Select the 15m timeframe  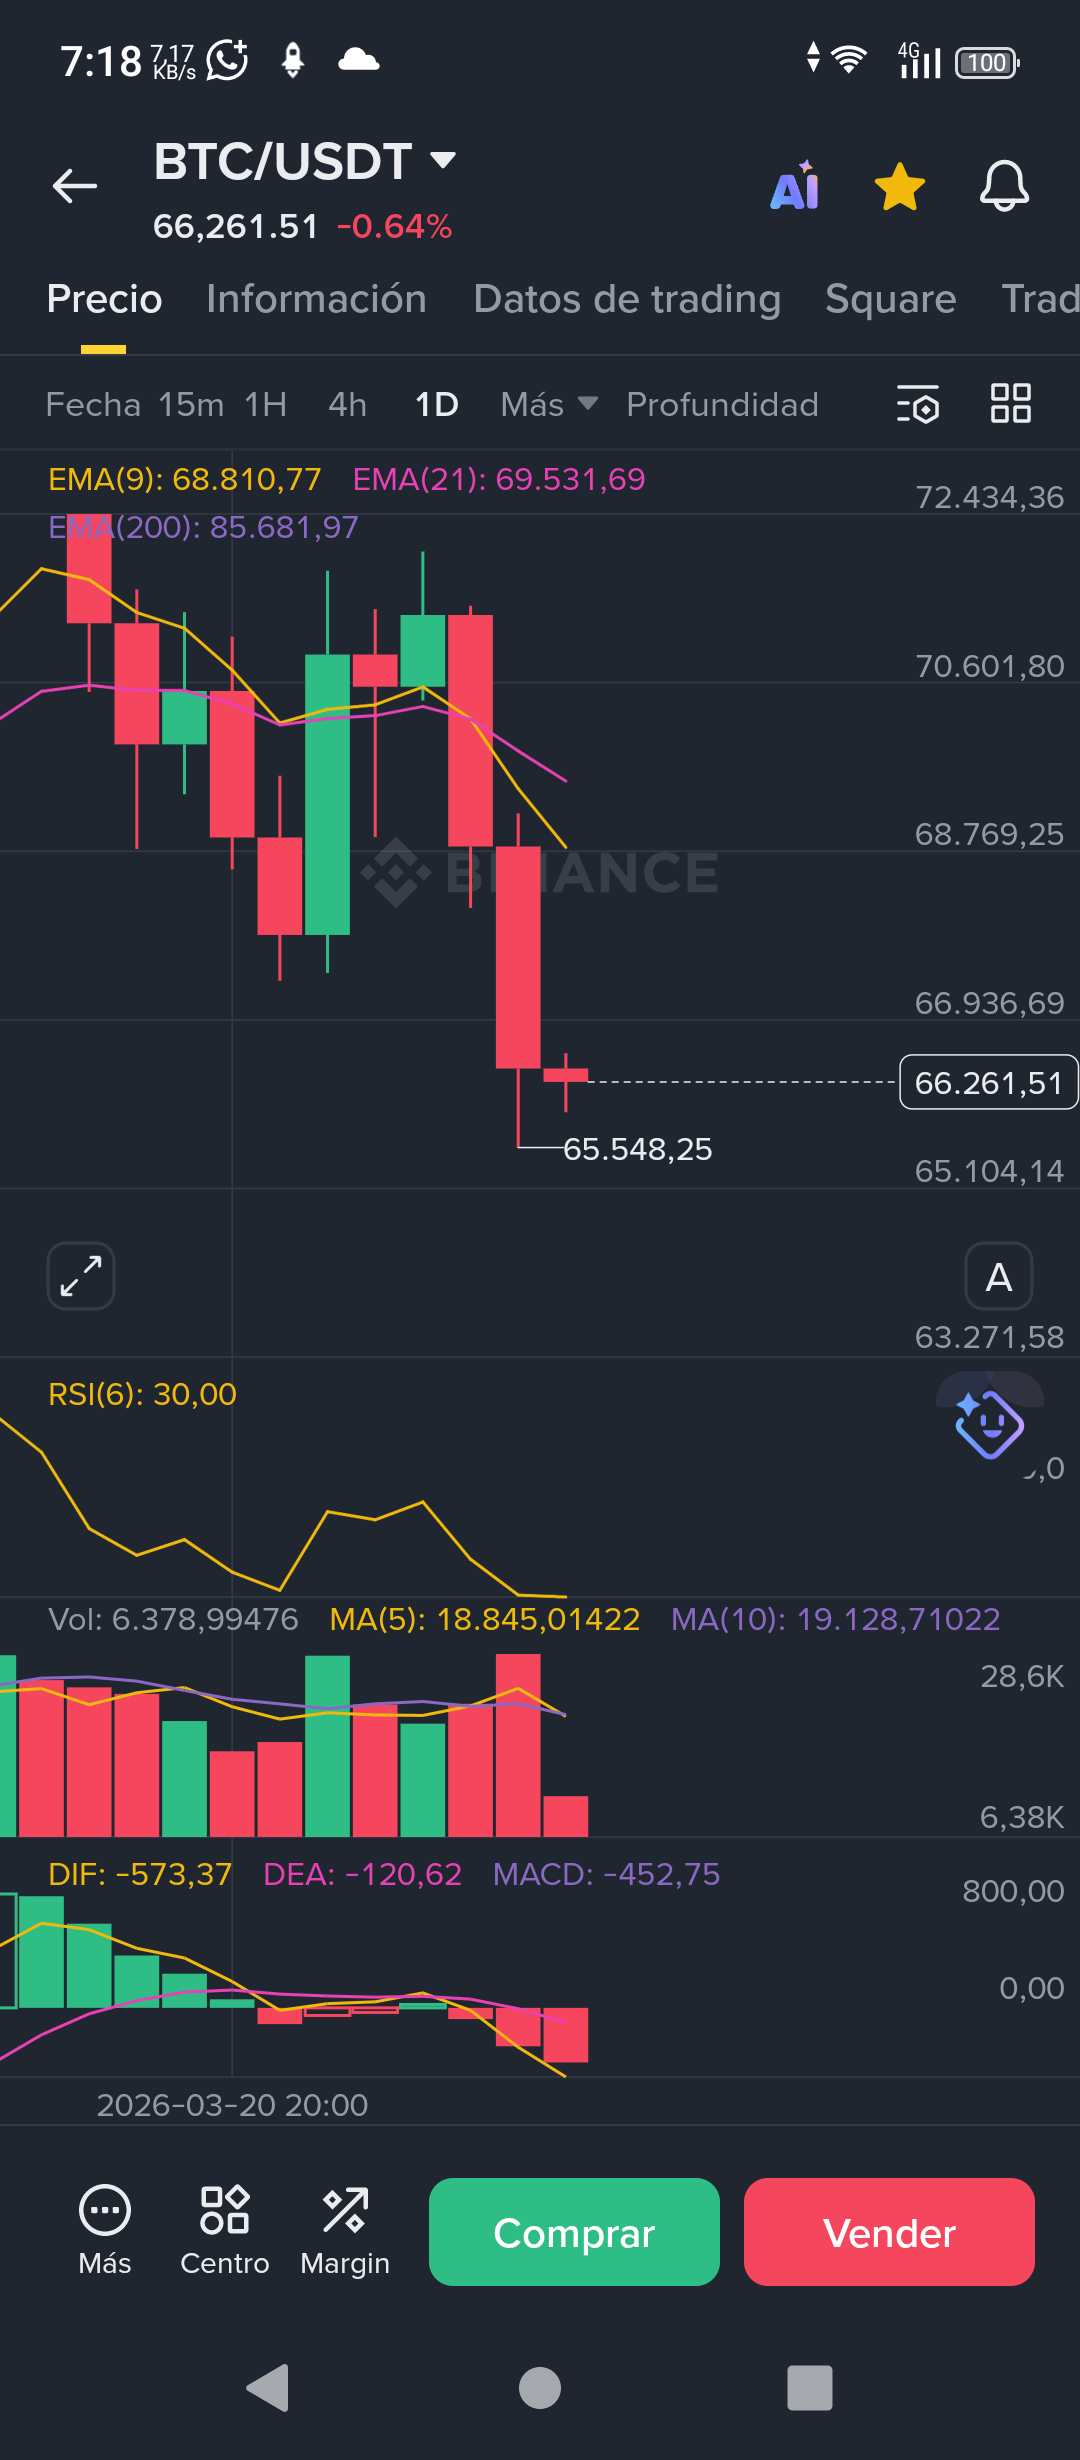(191, 405)
